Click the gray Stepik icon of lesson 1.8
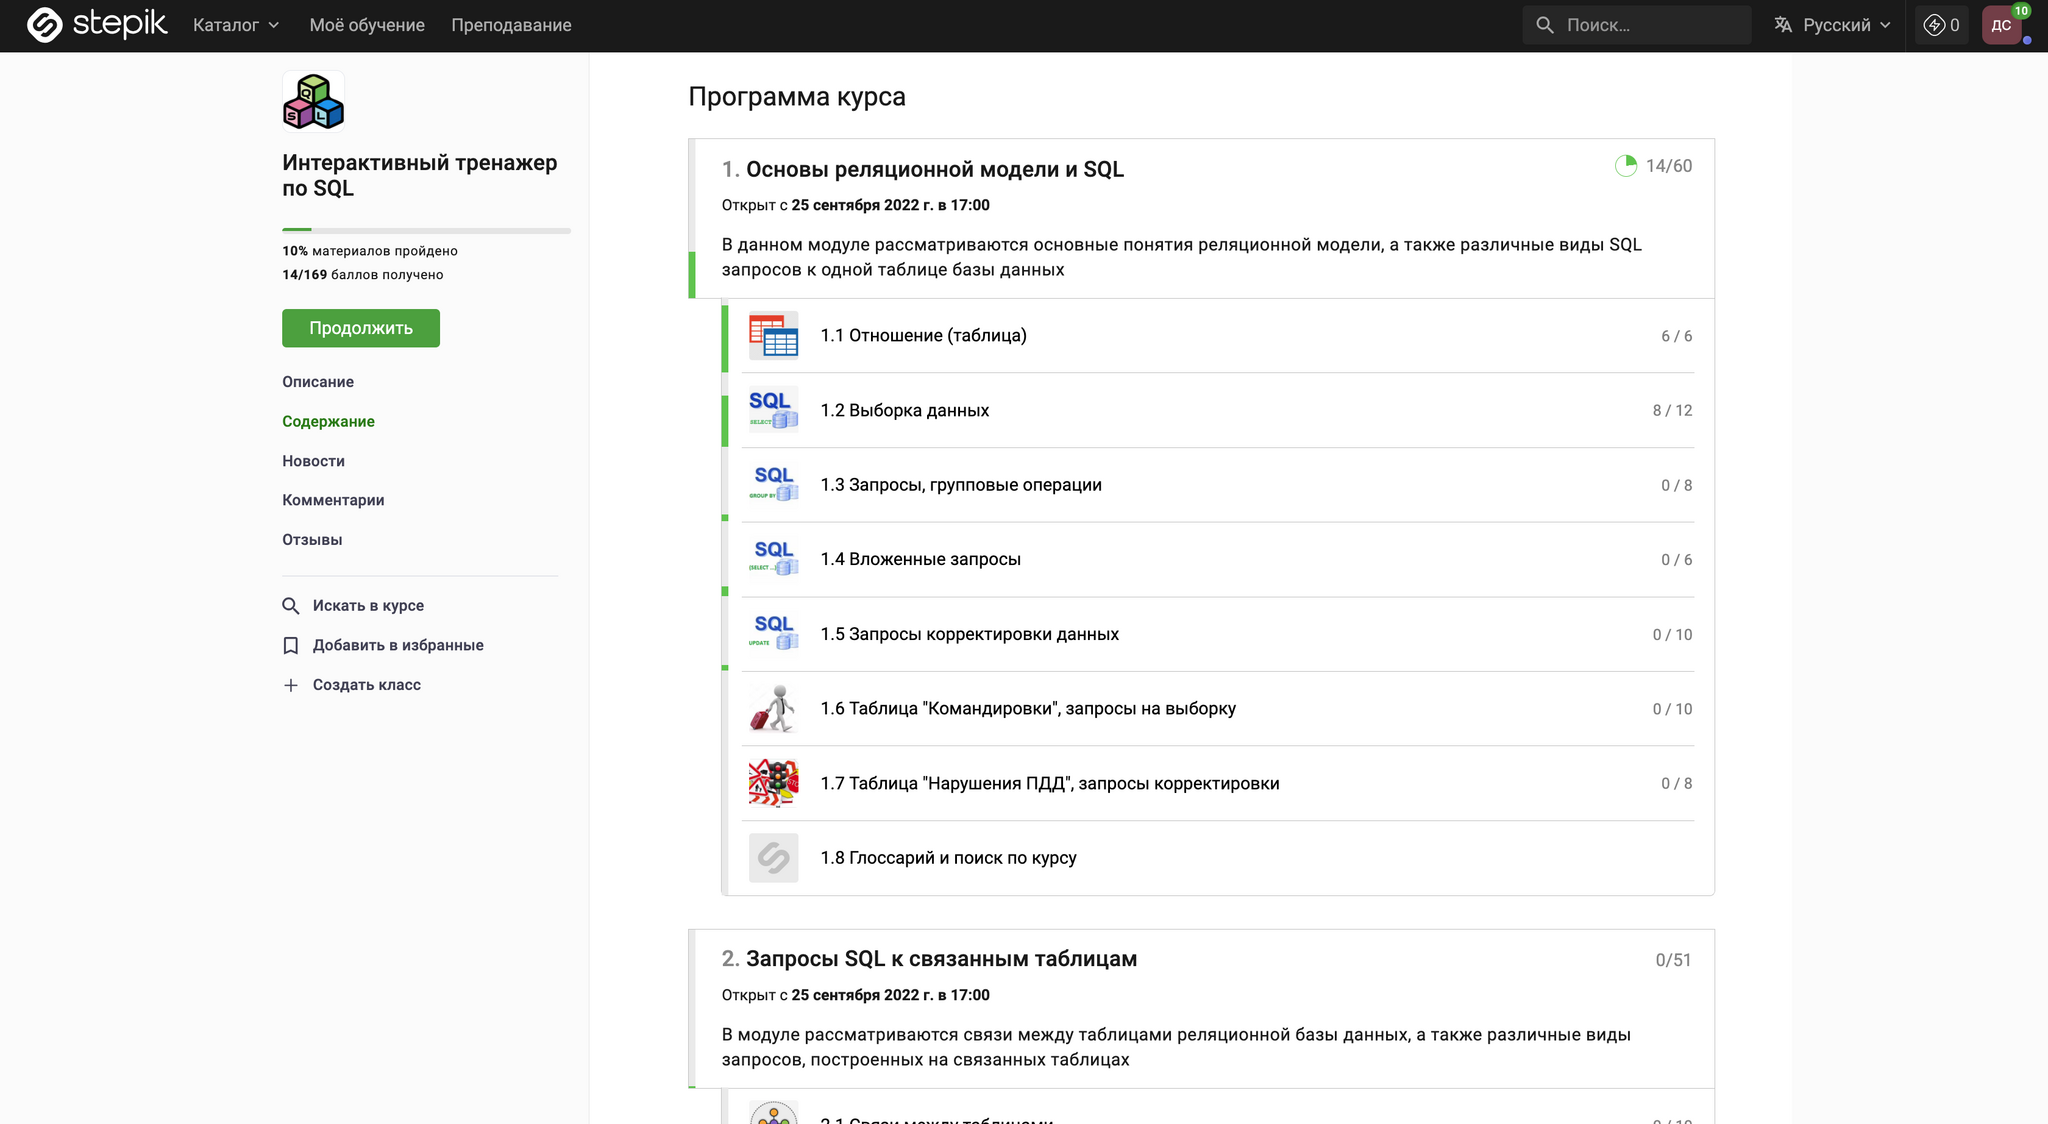2048x1124 pixels. point(774,858)
